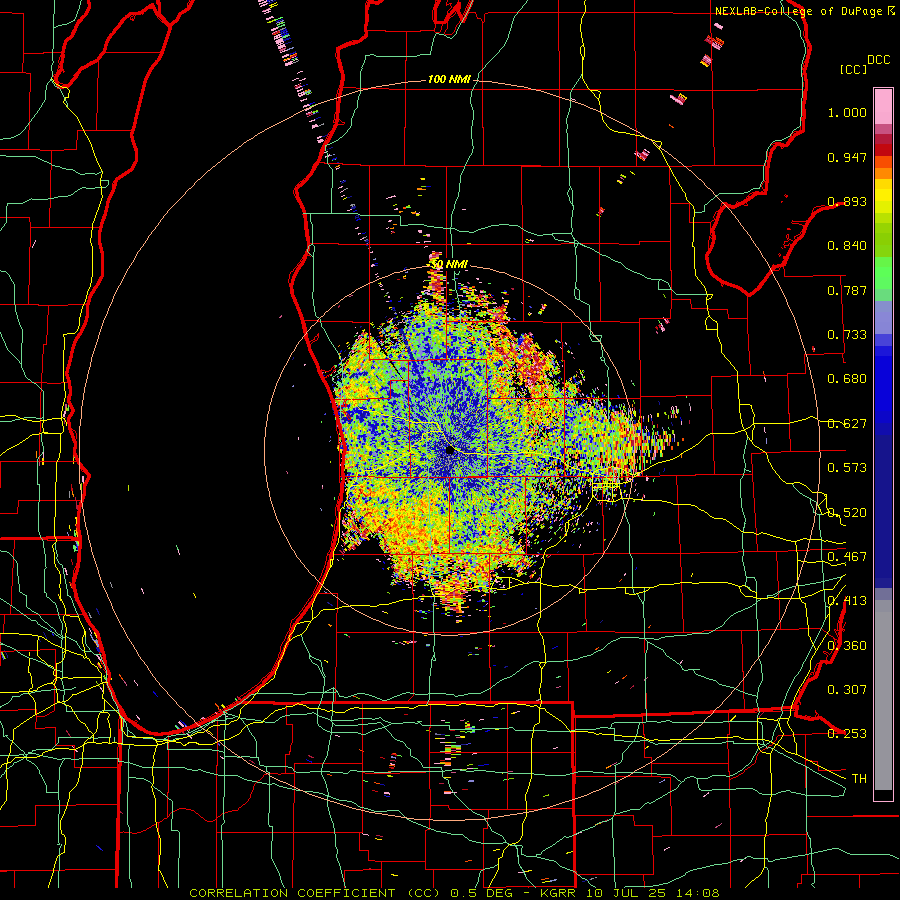
Task: Click the 100 NMI range ring label
Action: point(449,79)
